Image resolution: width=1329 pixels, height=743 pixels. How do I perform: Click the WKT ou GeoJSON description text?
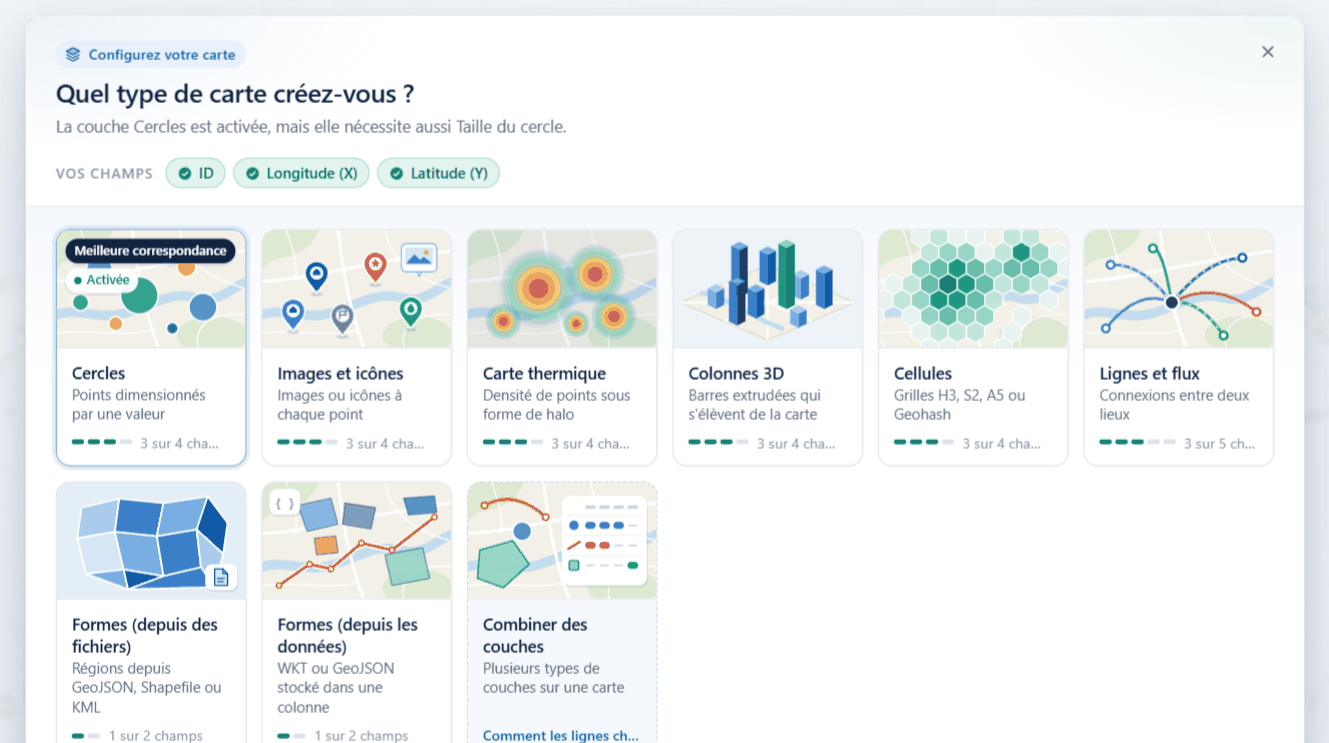[336, 688]
